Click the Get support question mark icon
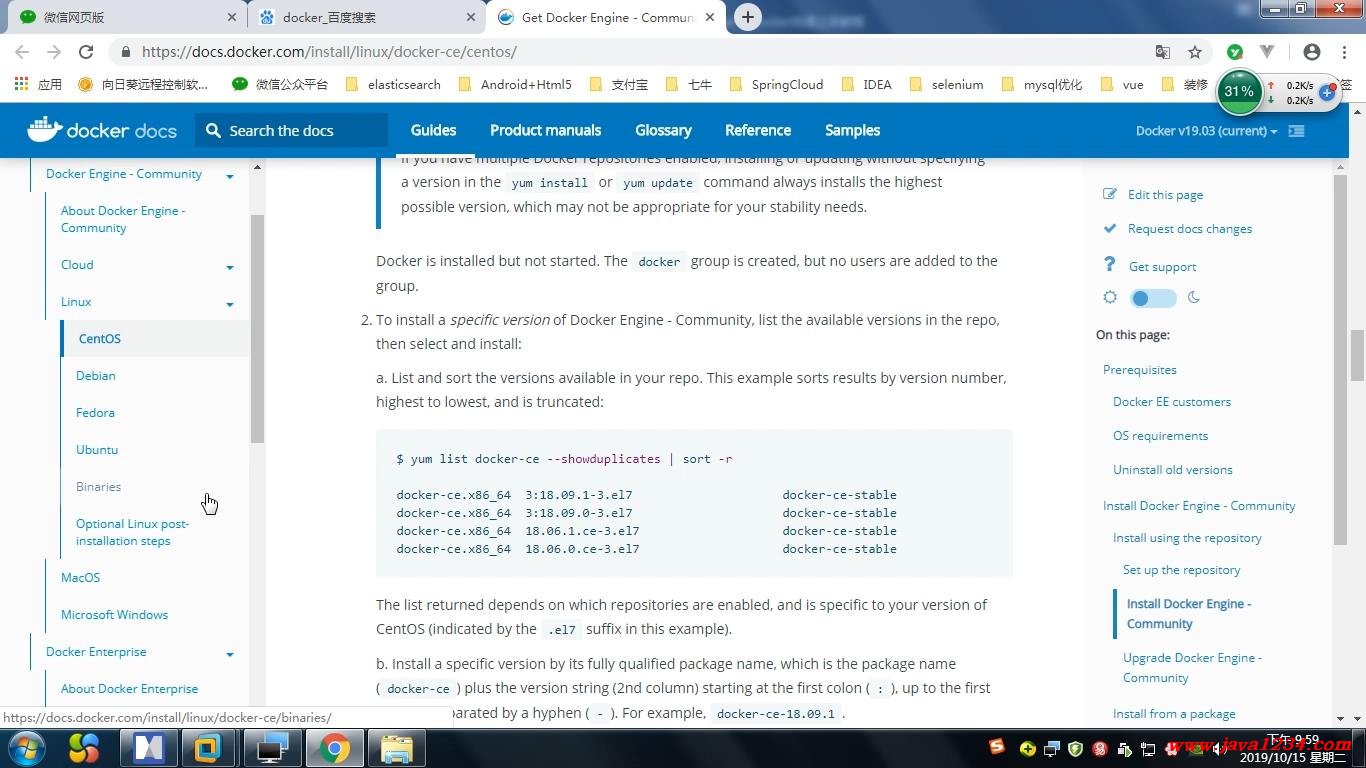Viewport: 1366px width, 768px height. pos(1109,265)
